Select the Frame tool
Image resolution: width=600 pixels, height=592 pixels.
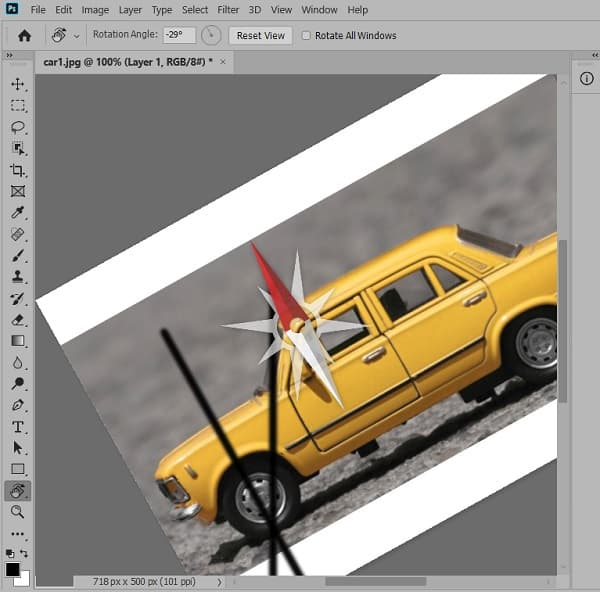click(x=18, y=191)
